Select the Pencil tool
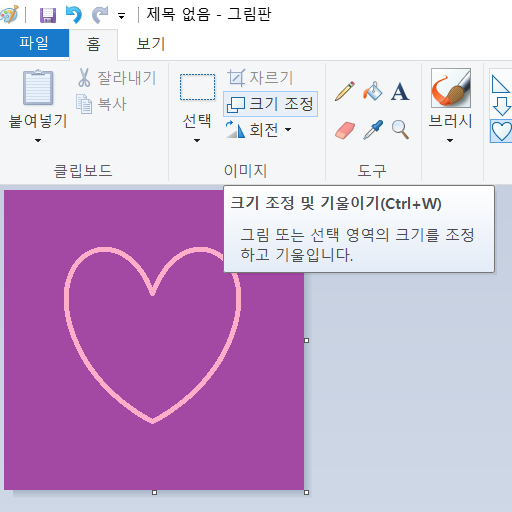 [x=345, y=91]
